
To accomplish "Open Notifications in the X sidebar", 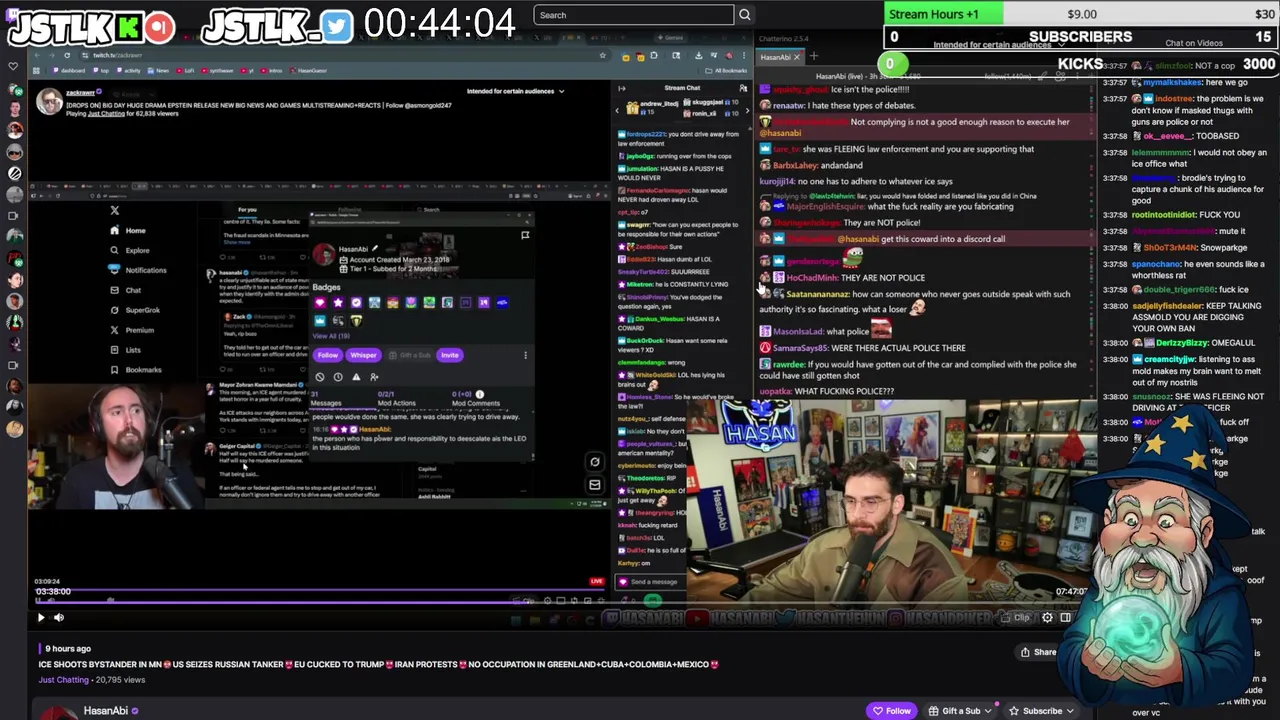I will (x=138, y=270).
